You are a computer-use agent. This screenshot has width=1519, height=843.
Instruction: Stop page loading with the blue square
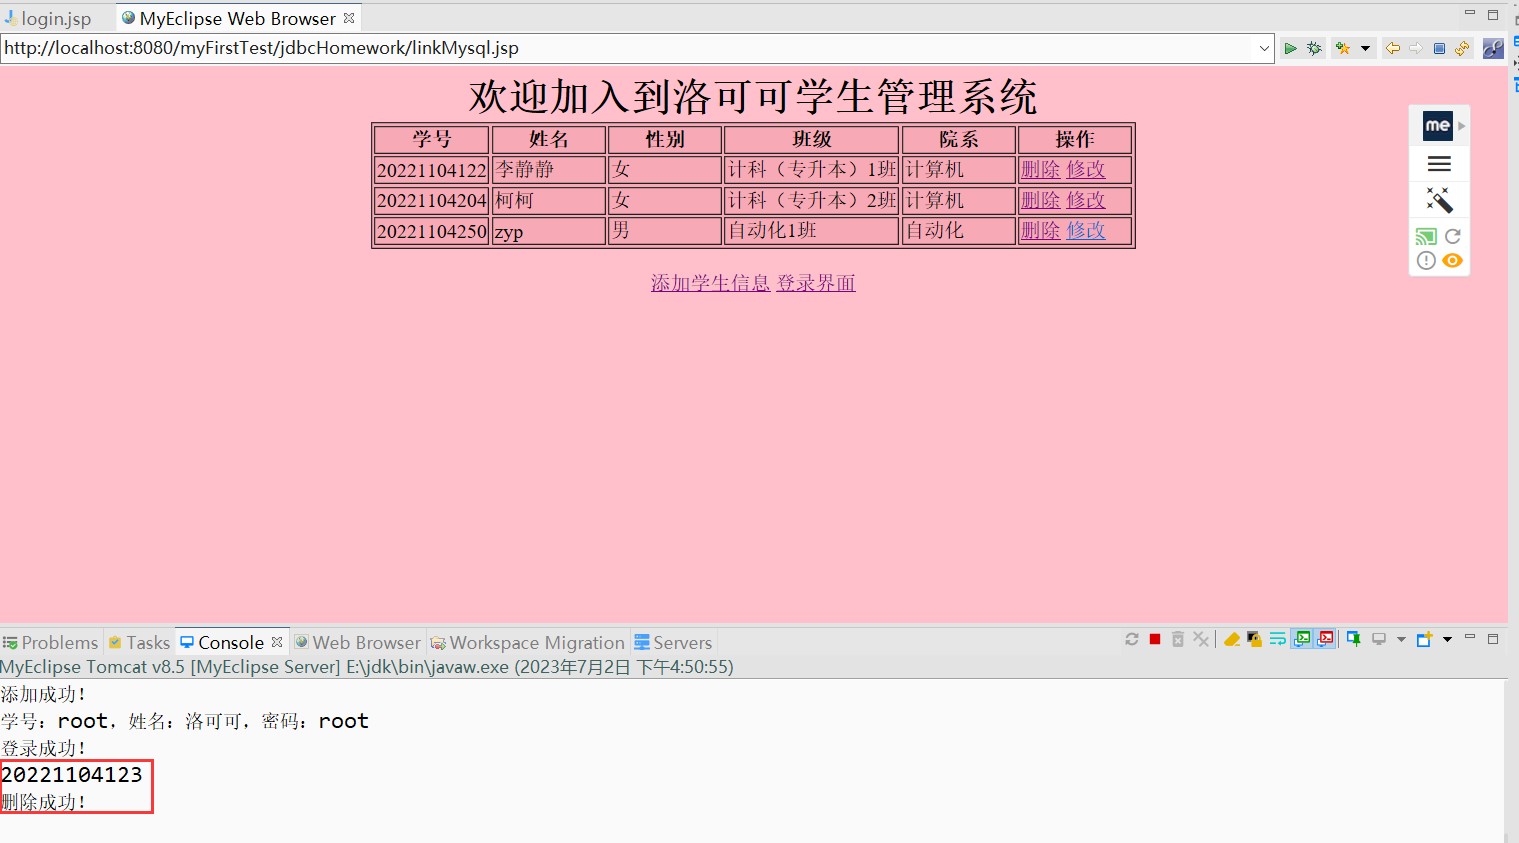1439,48
